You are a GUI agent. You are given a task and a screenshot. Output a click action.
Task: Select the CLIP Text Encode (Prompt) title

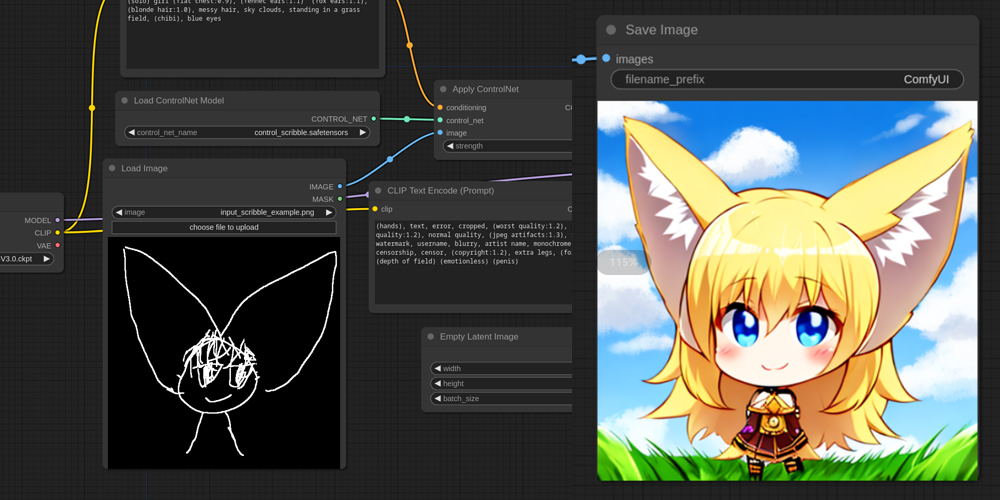pos(441,191)
